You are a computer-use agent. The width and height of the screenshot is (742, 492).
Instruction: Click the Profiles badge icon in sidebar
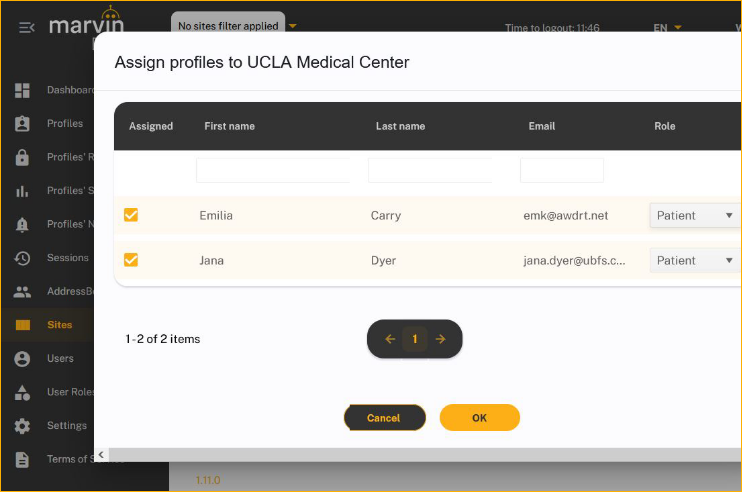click(x=22, y=124)
